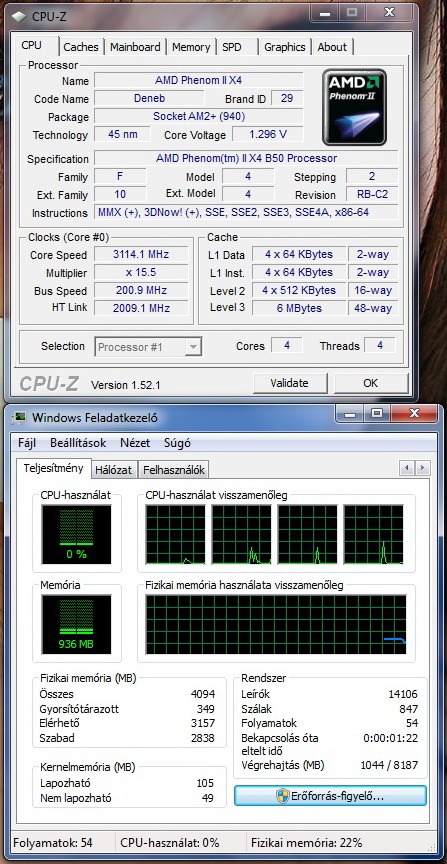The width and height of the screenshot is (447, 864).
Task: Open the Fájl menu
Action: pyautogui.click(x=27, y=443)
